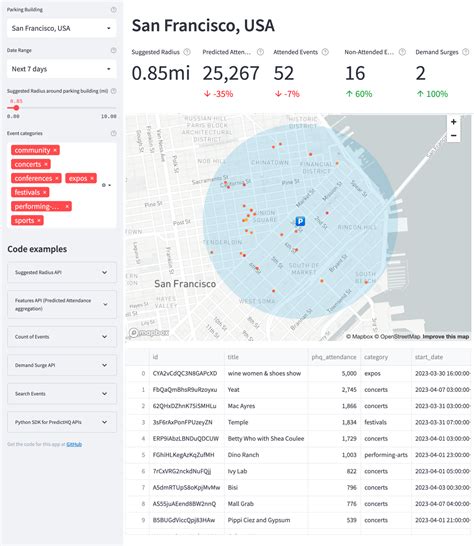Remove the conferences category tag
The width and height of the screenshot is (474, 546).
[x=57, y=178]
